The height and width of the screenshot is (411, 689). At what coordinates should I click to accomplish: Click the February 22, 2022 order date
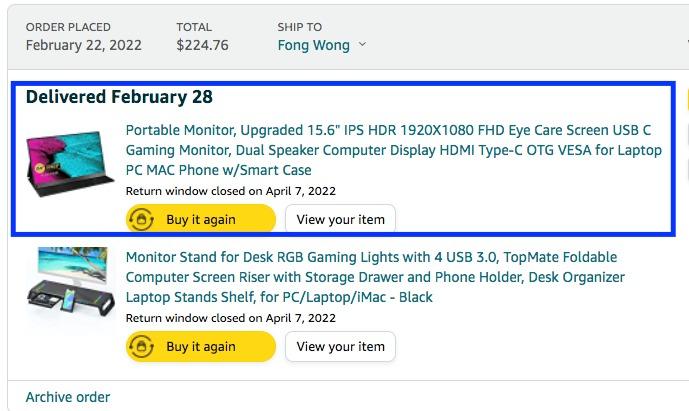point(83,45)
